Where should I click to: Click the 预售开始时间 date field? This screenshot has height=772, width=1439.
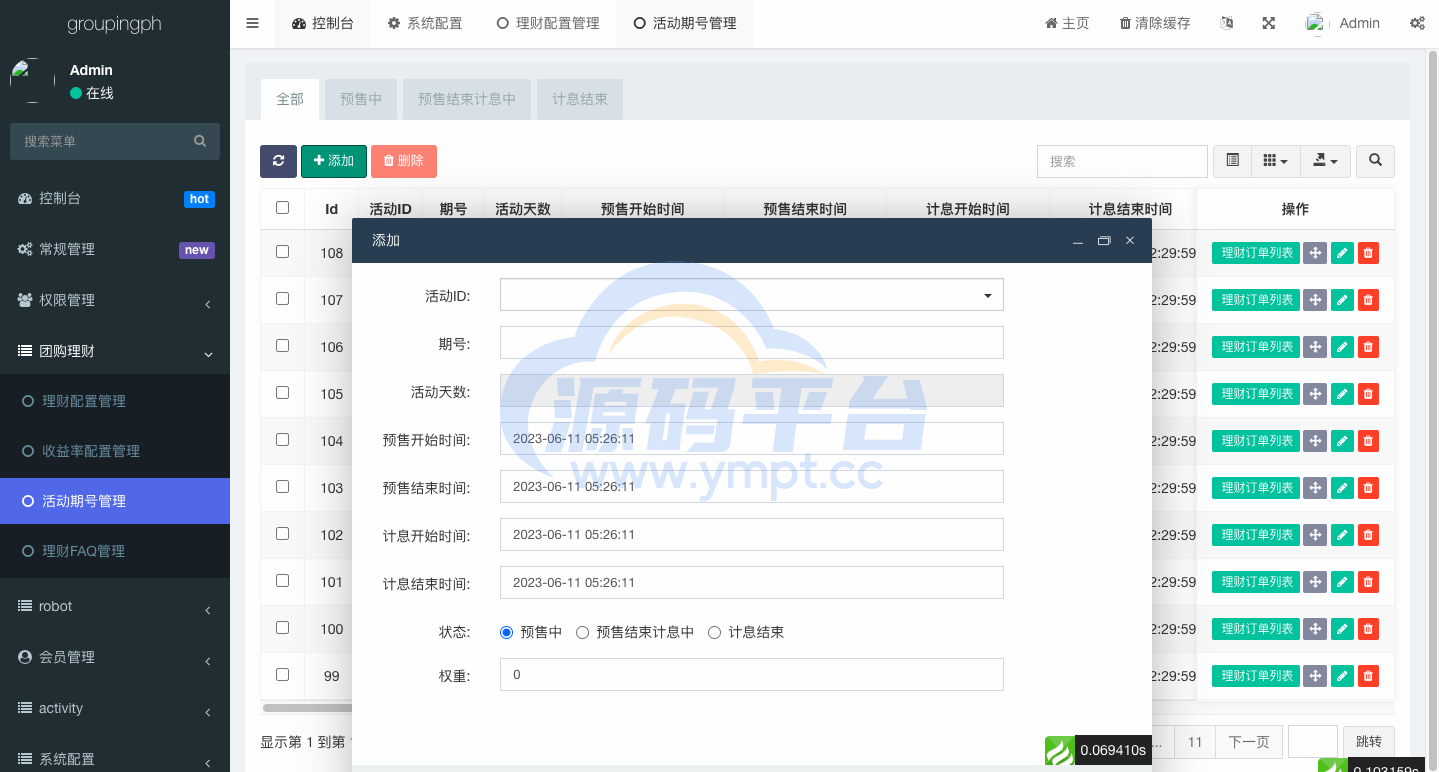[x=751, y=439]
